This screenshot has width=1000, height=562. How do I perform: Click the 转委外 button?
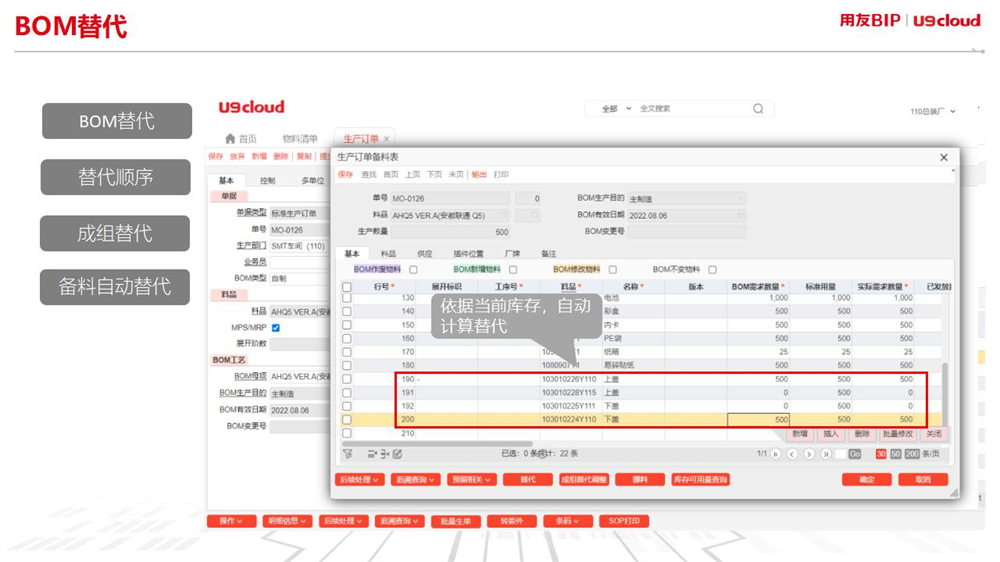(x=511, y=521)
